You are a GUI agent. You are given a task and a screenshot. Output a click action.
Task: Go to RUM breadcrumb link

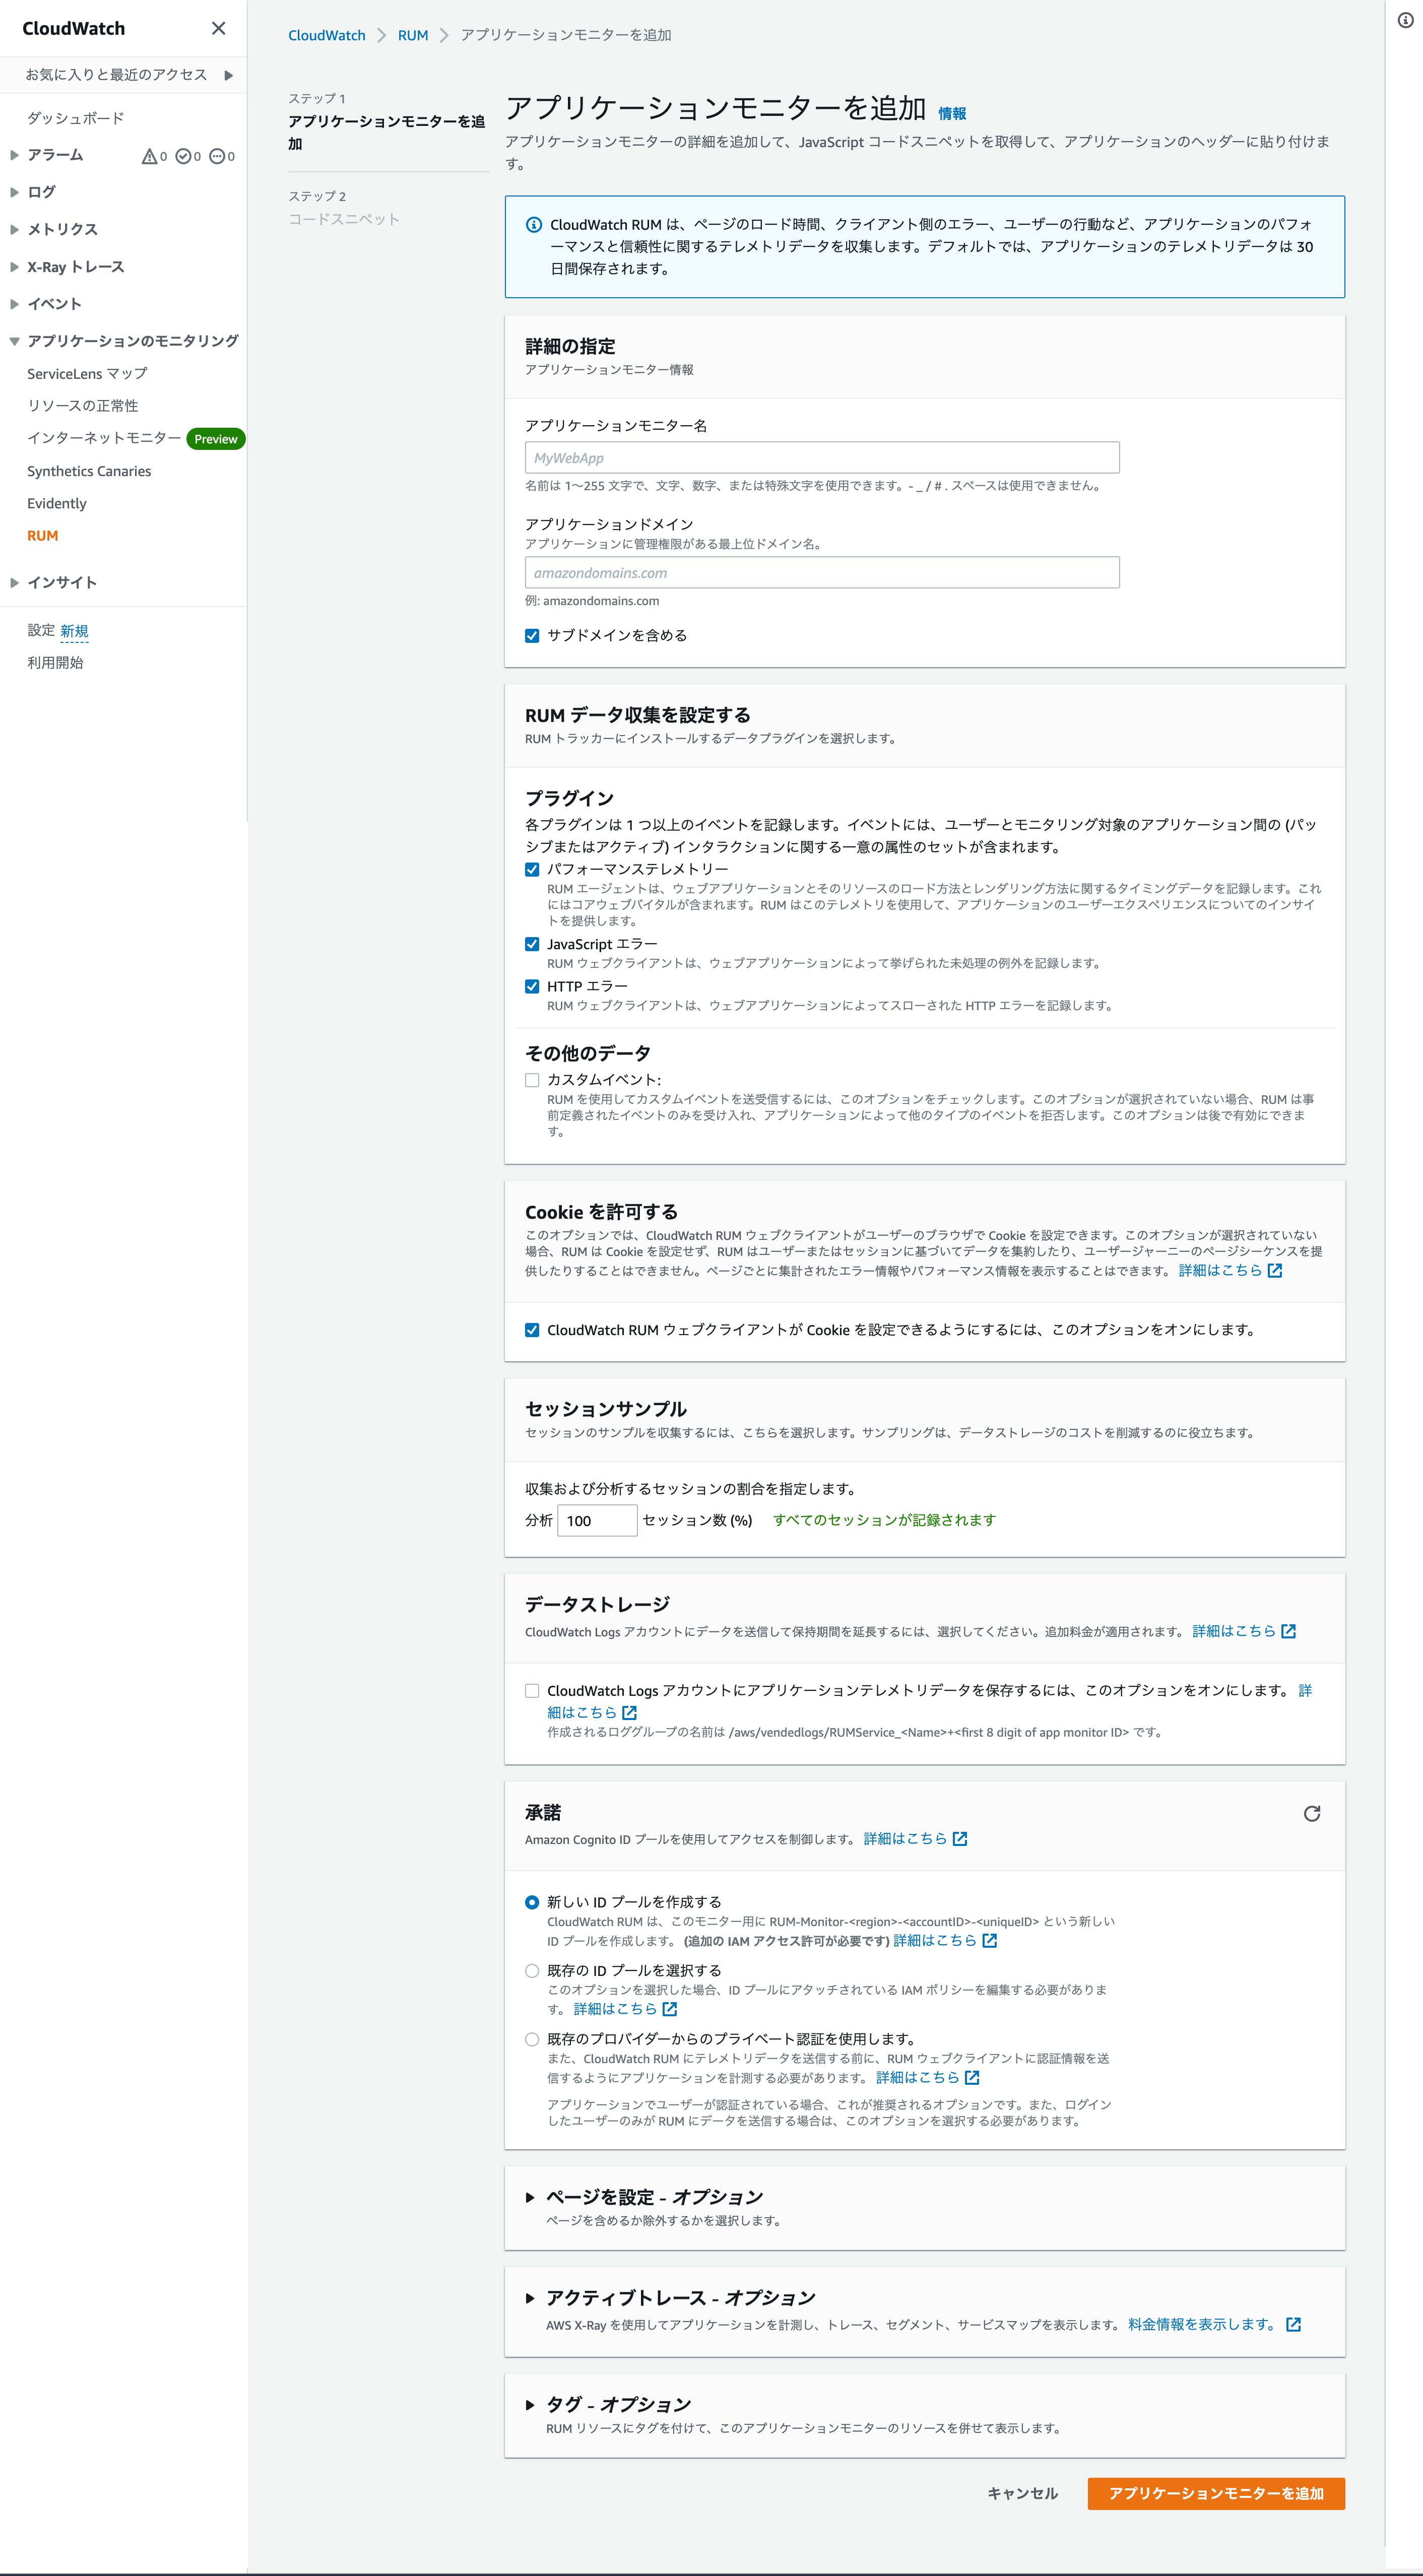[413, 35]
